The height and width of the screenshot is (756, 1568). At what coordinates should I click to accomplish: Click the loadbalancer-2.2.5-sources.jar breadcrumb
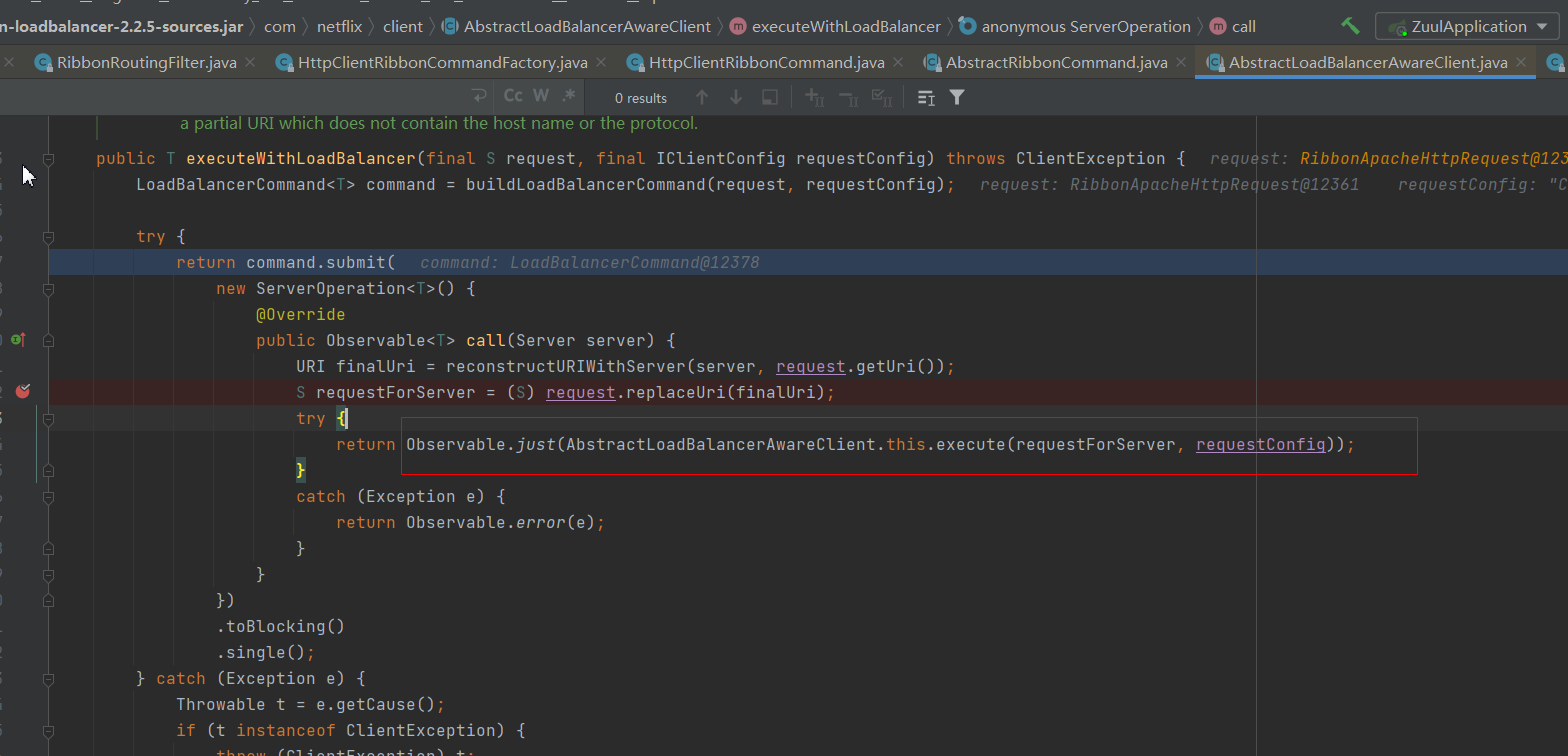(x=122, y=26)
